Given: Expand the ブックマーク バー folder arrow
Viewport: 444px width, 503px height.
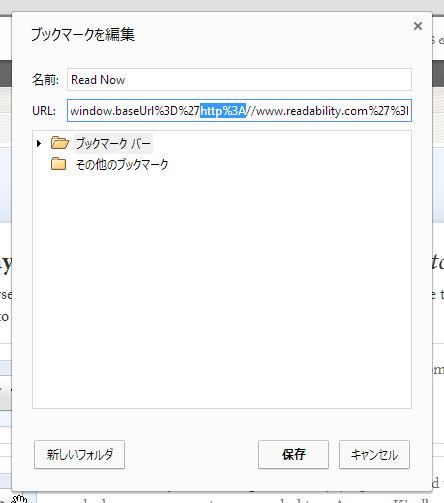Looking at the screenshot, I should pyautogui.click(x=39, y=144).
